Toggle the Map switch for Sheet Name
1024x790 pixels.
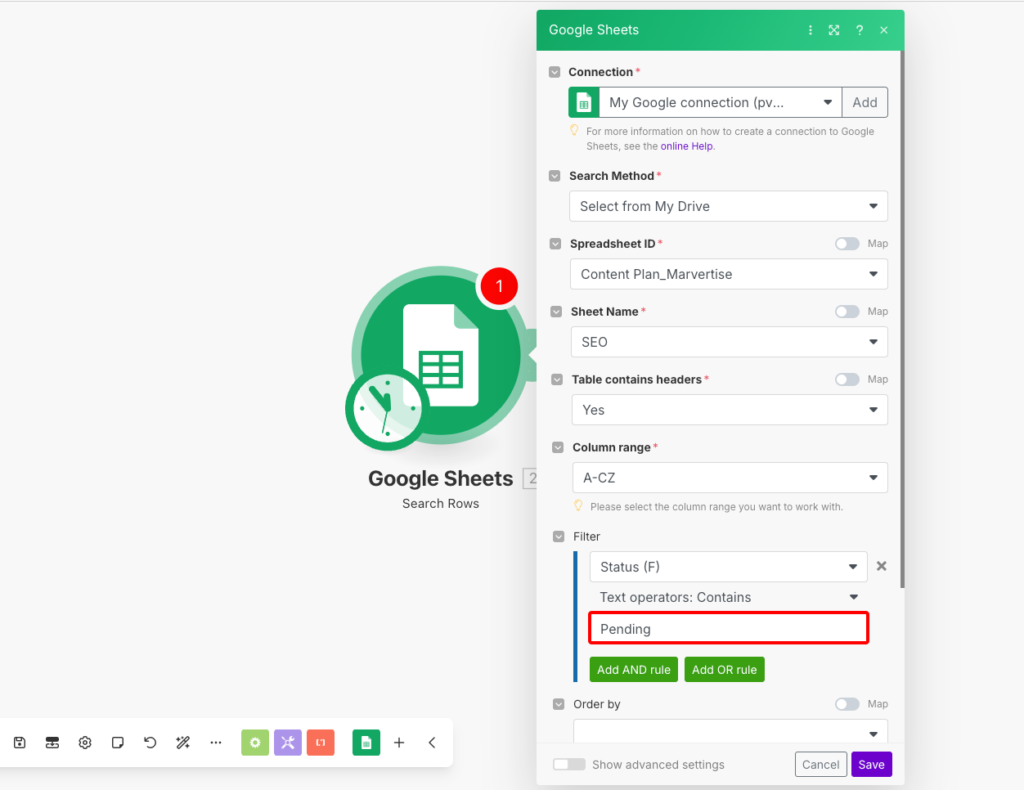tap(847, 311)
